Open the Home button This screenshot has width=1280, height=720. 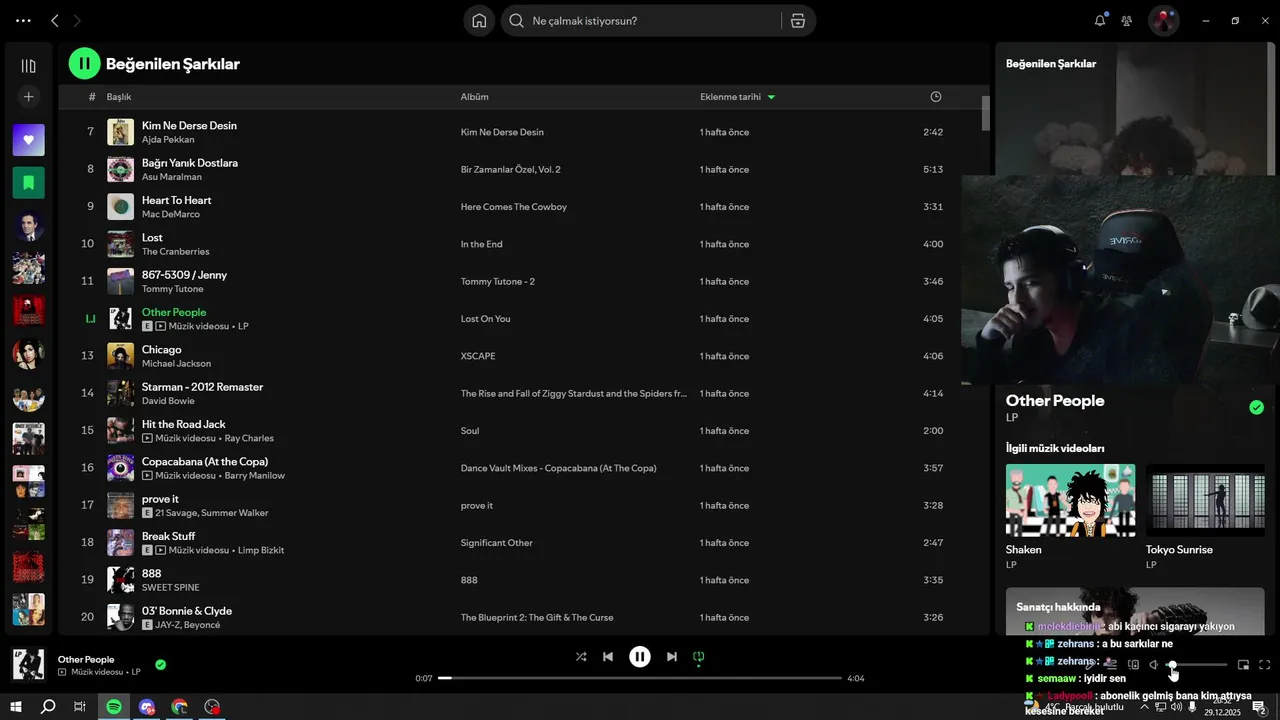click(479, 20)
